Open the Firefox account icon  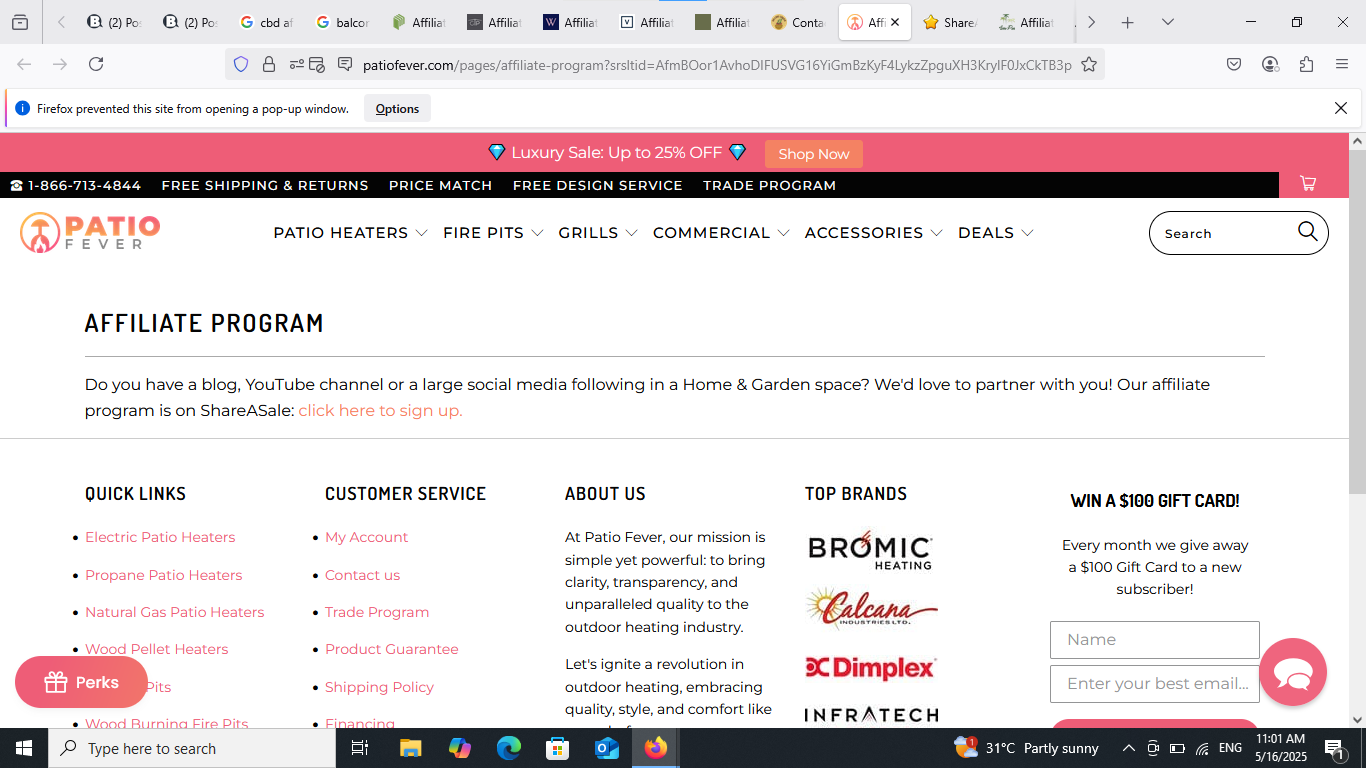[1270, 64]
